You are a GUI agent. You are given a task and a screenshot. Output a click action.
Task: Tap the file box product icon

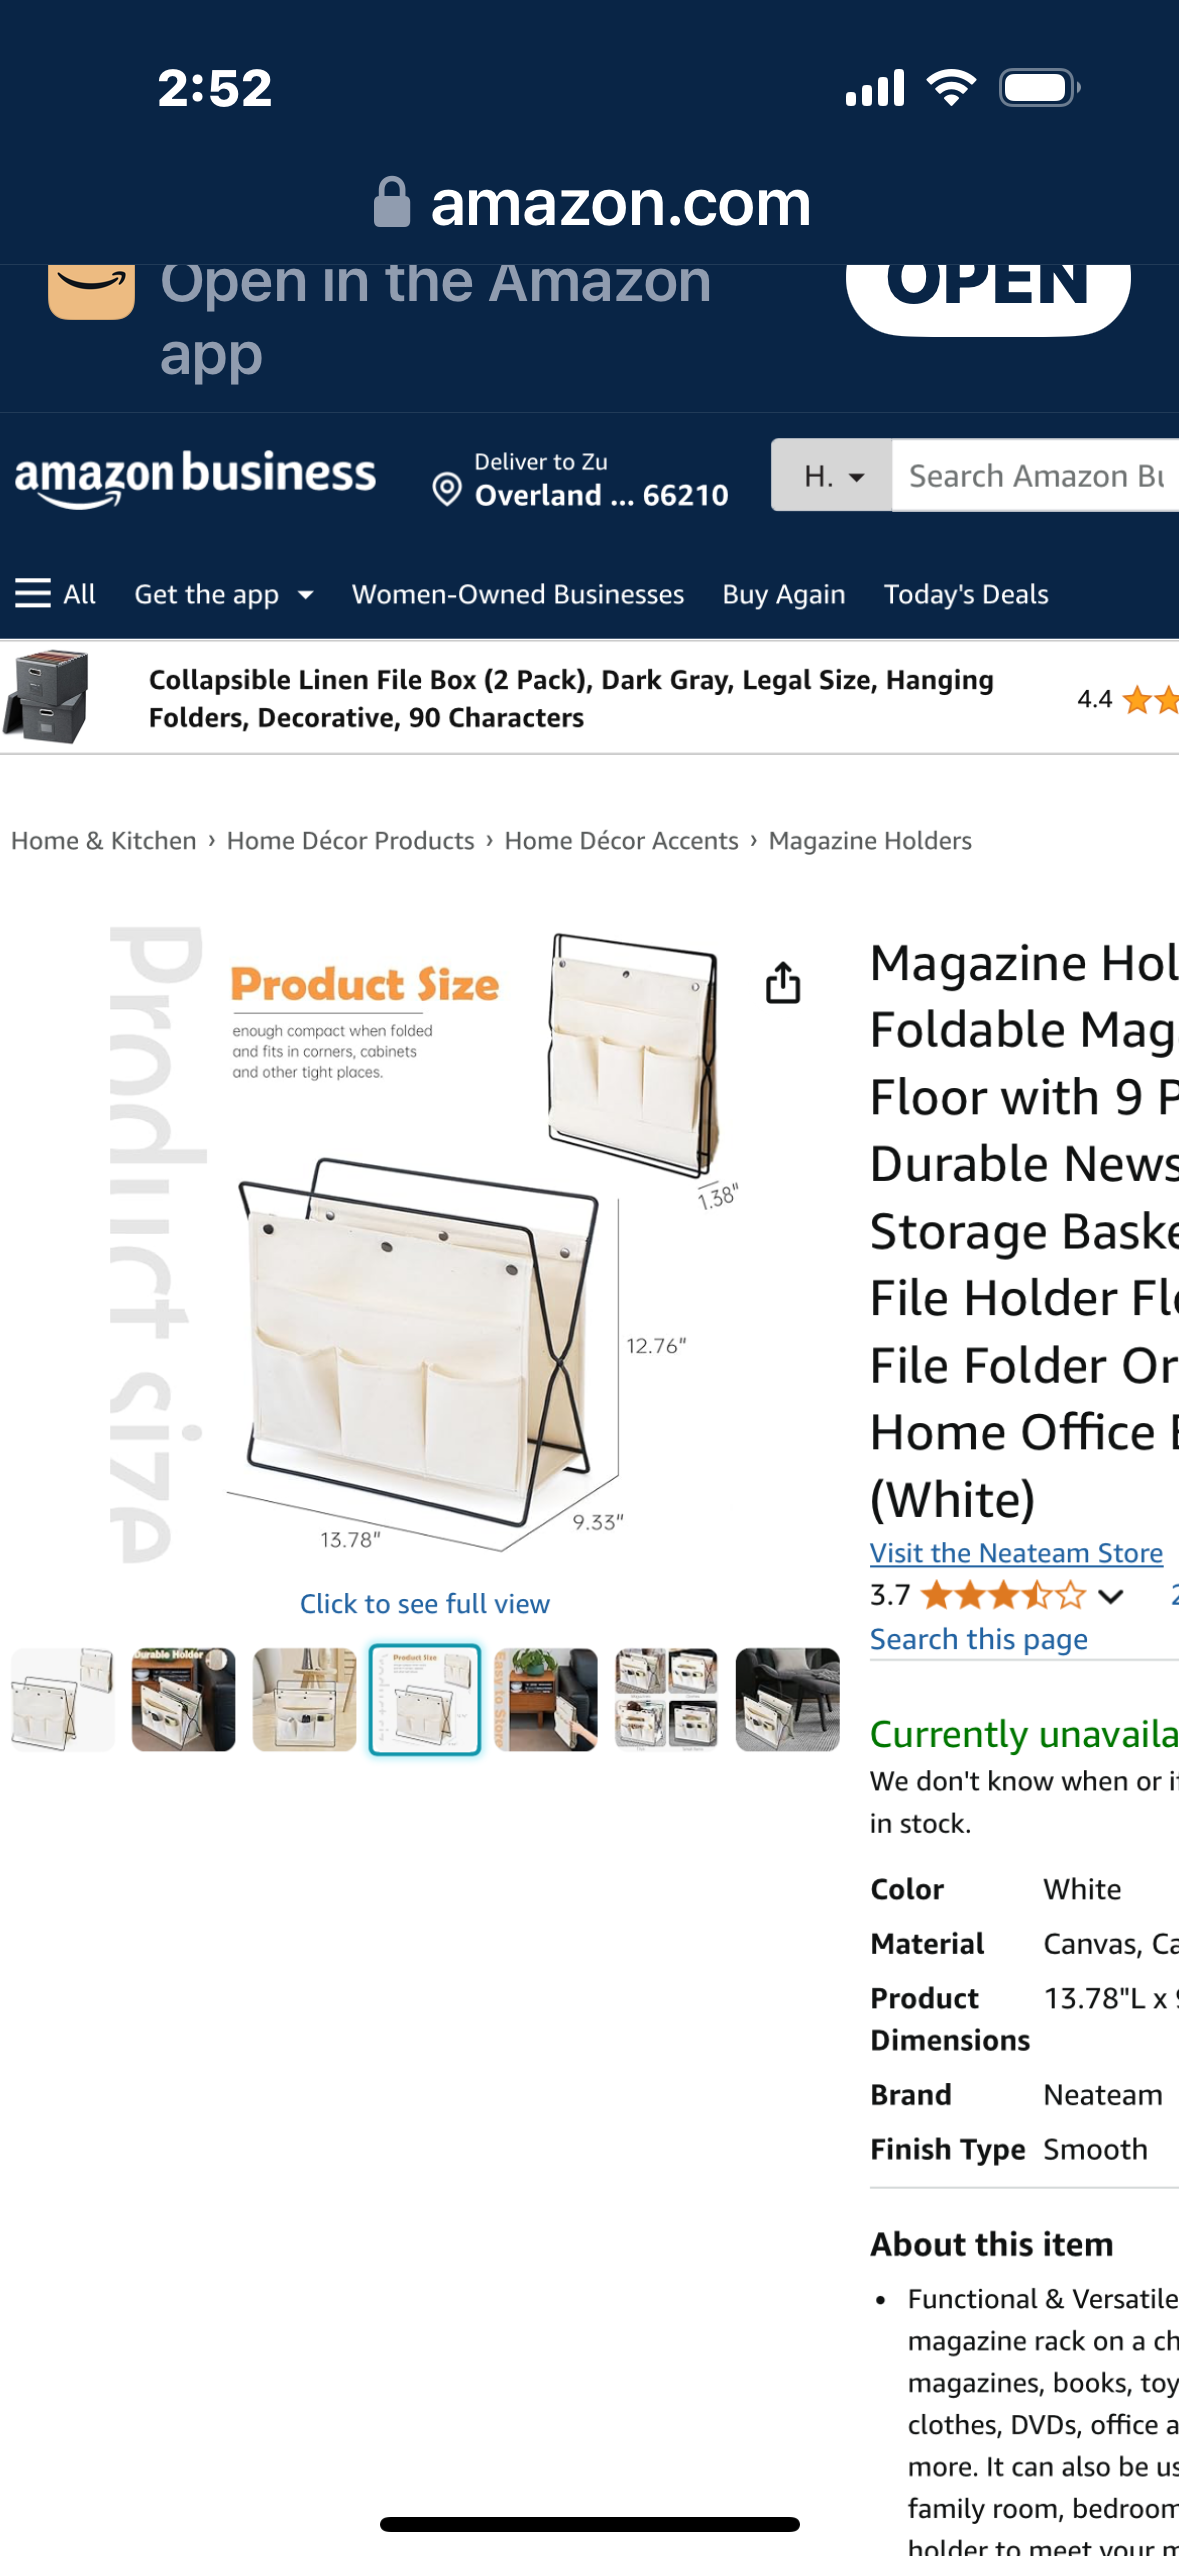[47, 697]
